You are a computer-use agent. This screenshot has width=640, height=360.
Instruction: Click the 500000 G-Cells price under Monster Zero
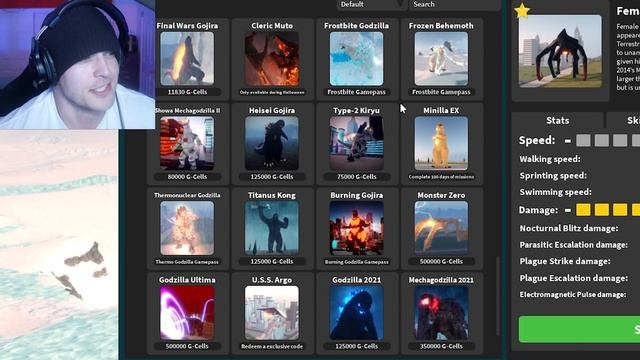[441, 262]
